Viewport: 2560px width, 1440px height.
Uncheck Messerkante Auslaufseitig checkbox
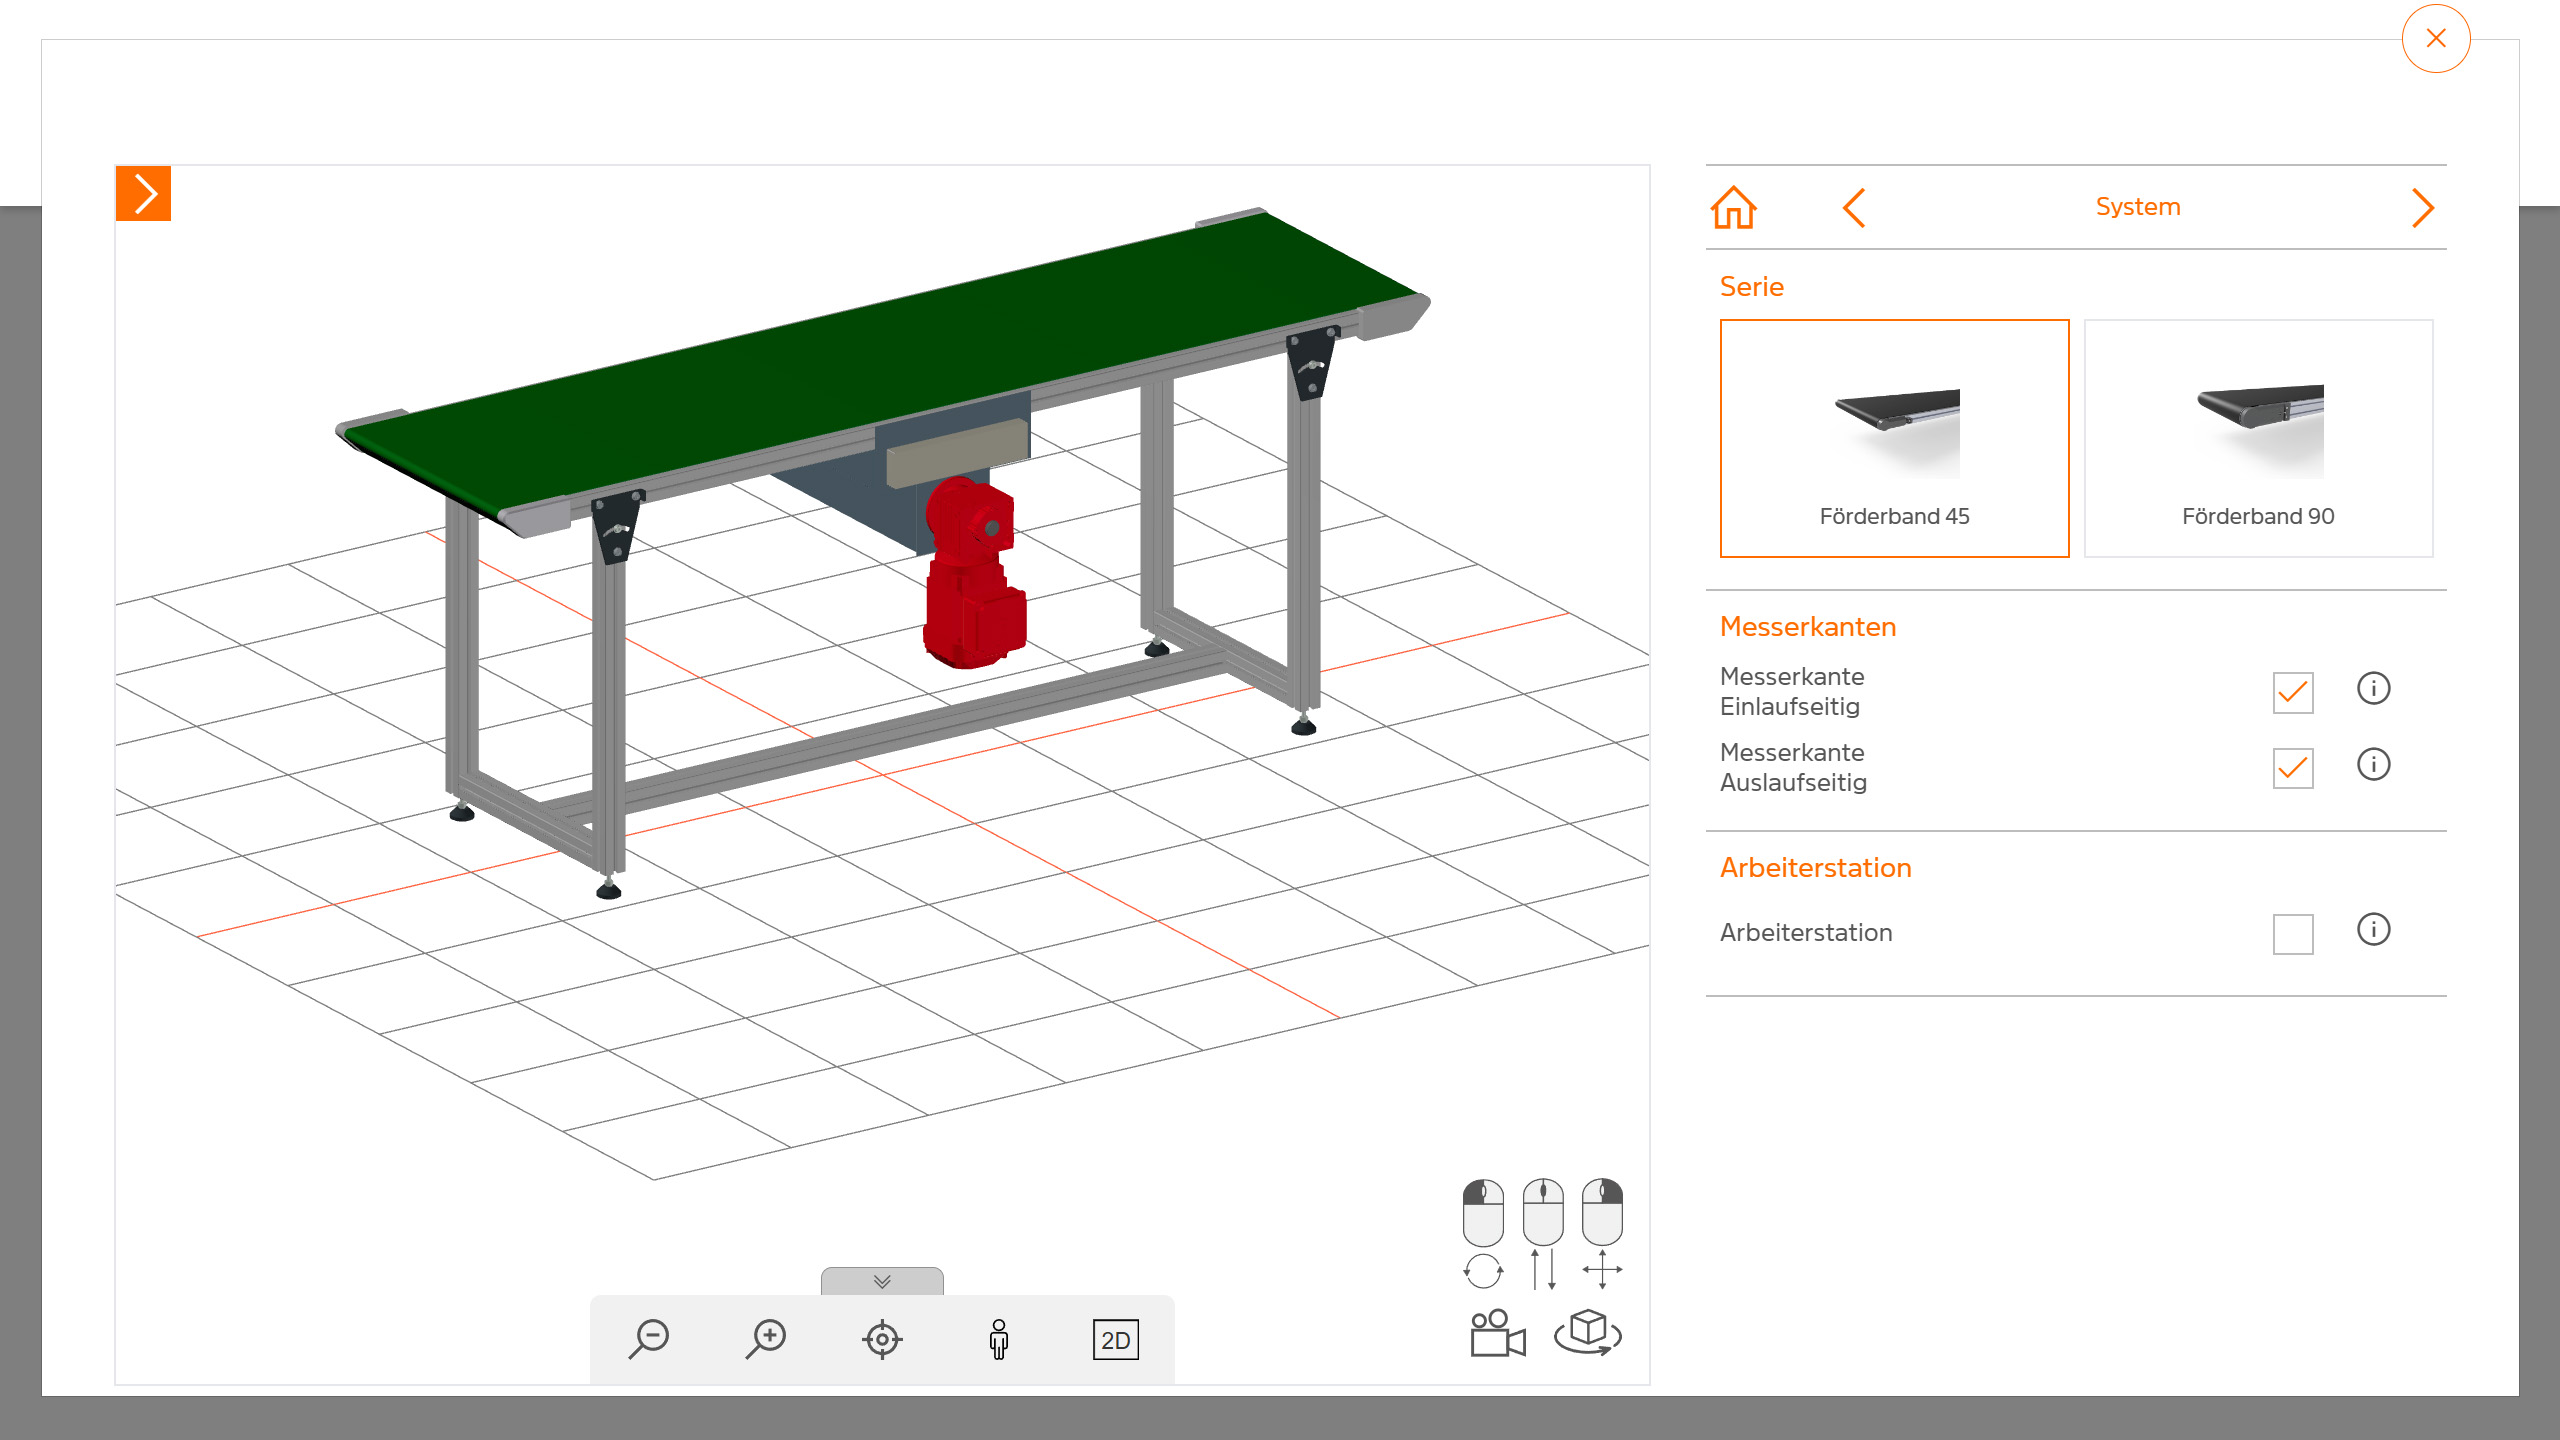[x=2292, y=768]
